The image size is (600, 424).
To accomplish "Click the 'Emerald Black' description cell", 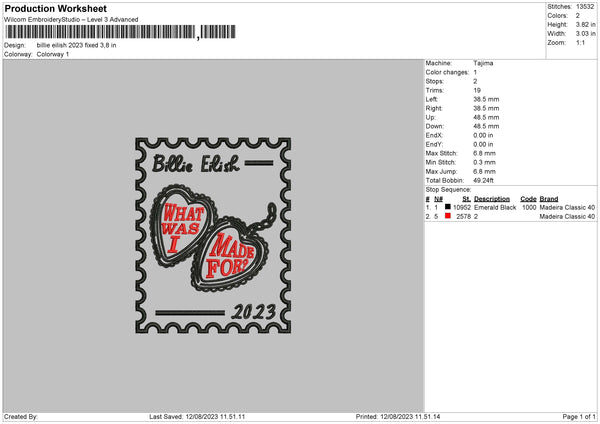I will pos(495,207).
